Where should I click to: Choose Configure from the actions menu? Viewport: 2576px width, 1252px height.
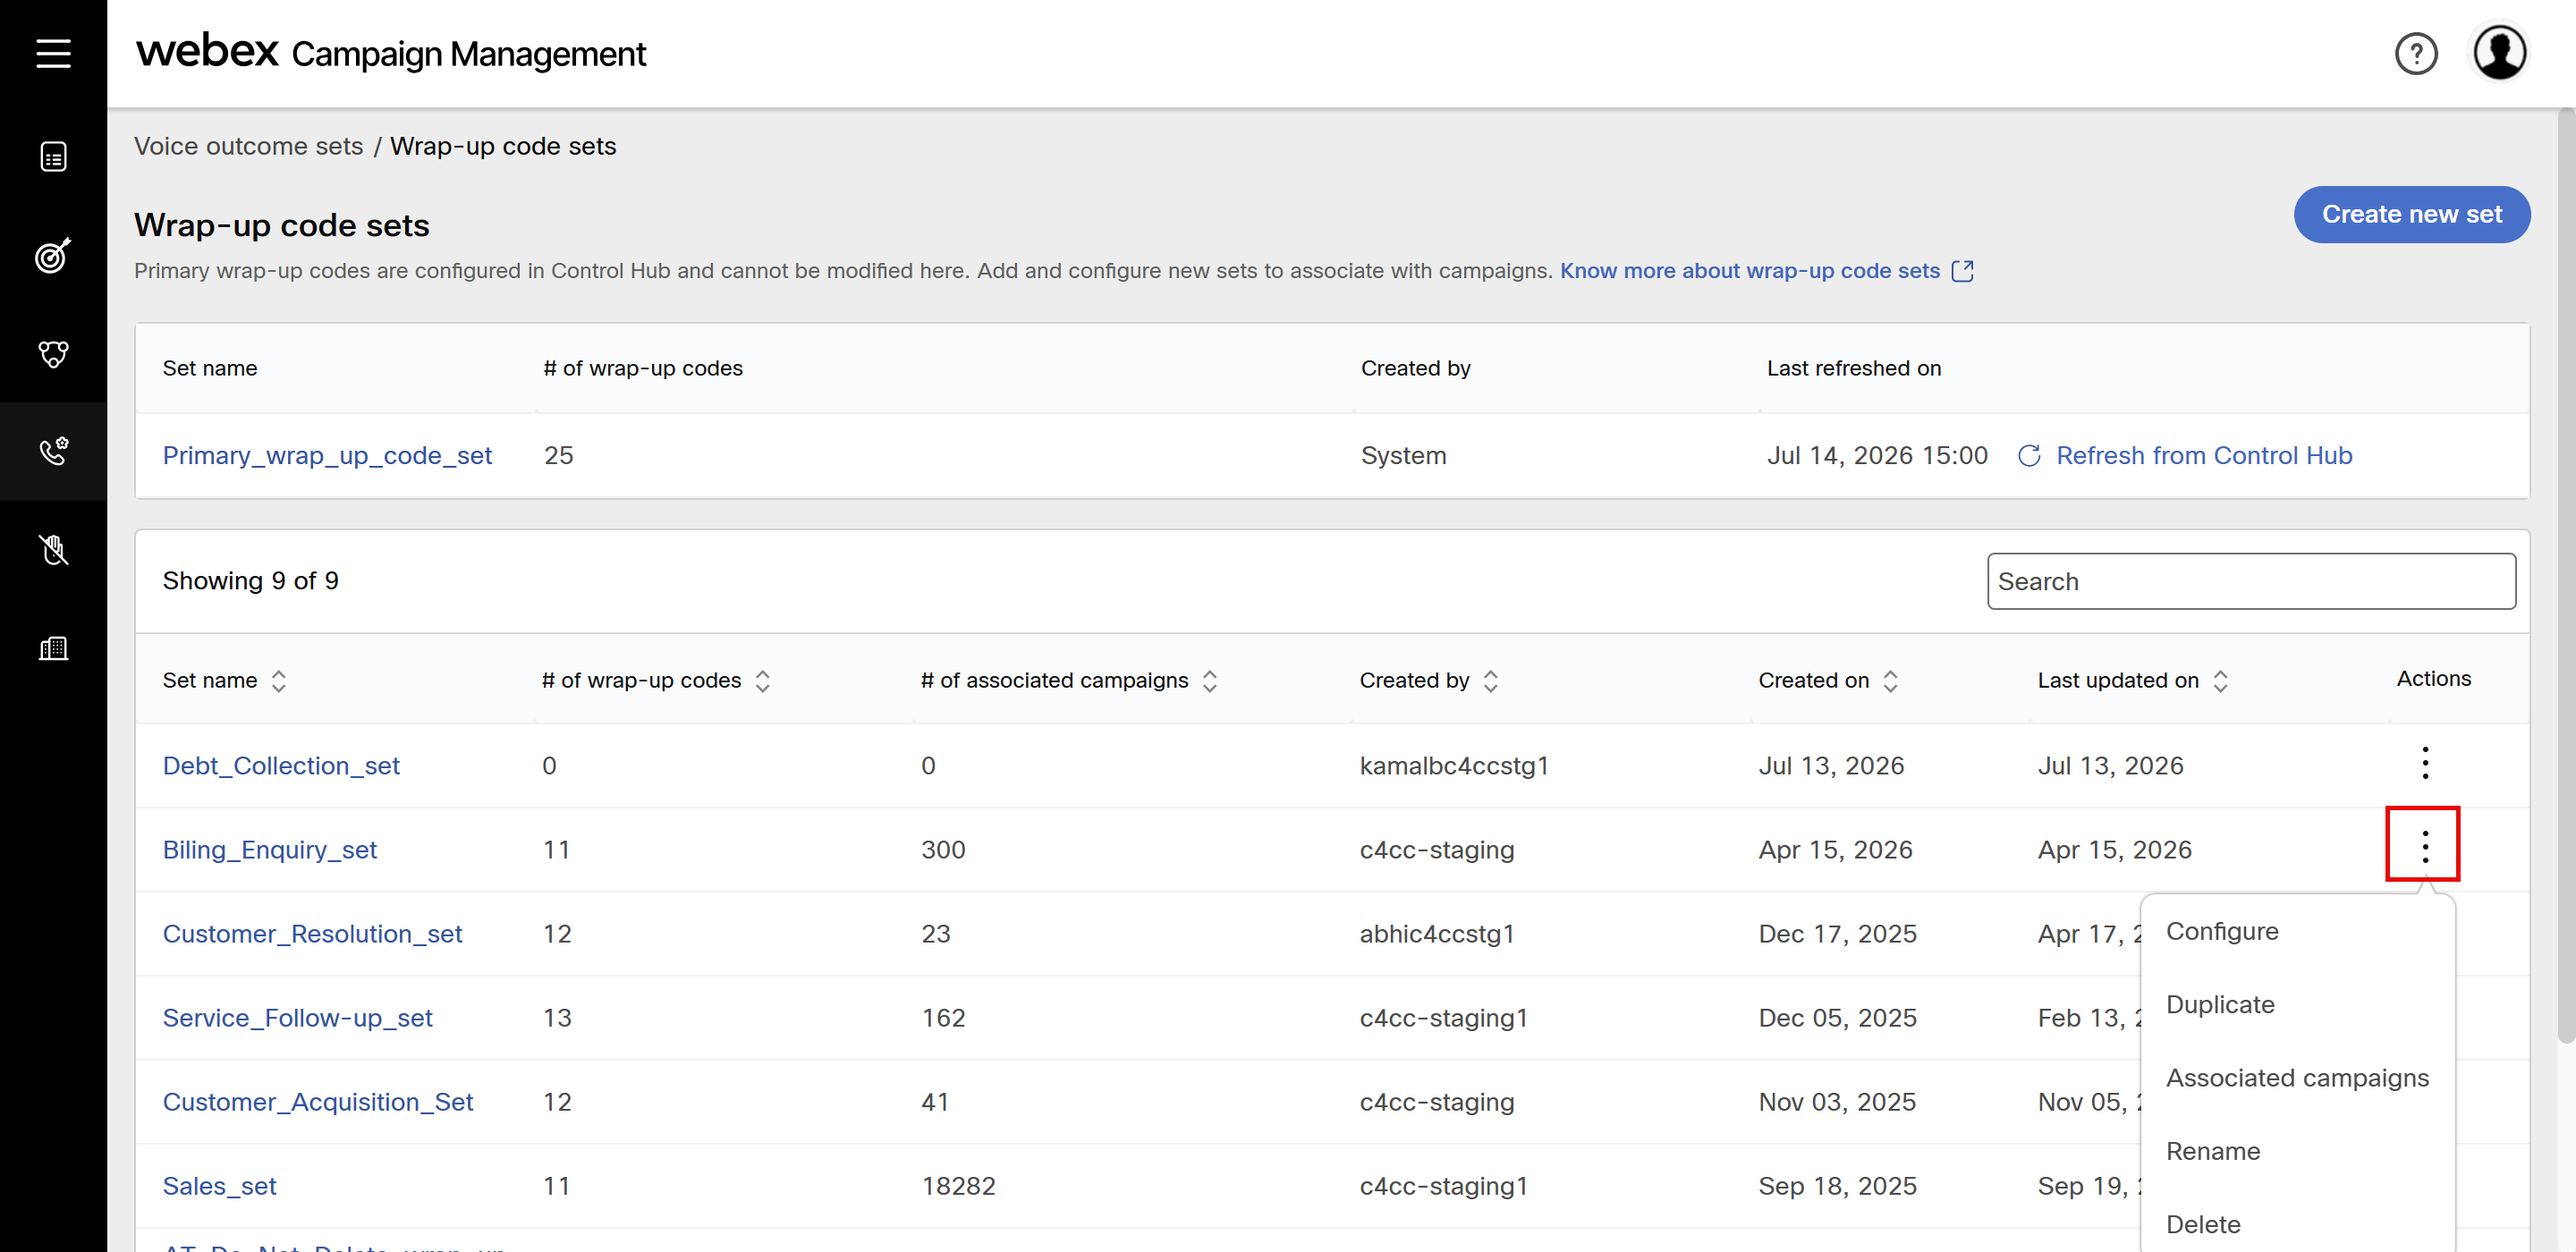coord(2221,931)
